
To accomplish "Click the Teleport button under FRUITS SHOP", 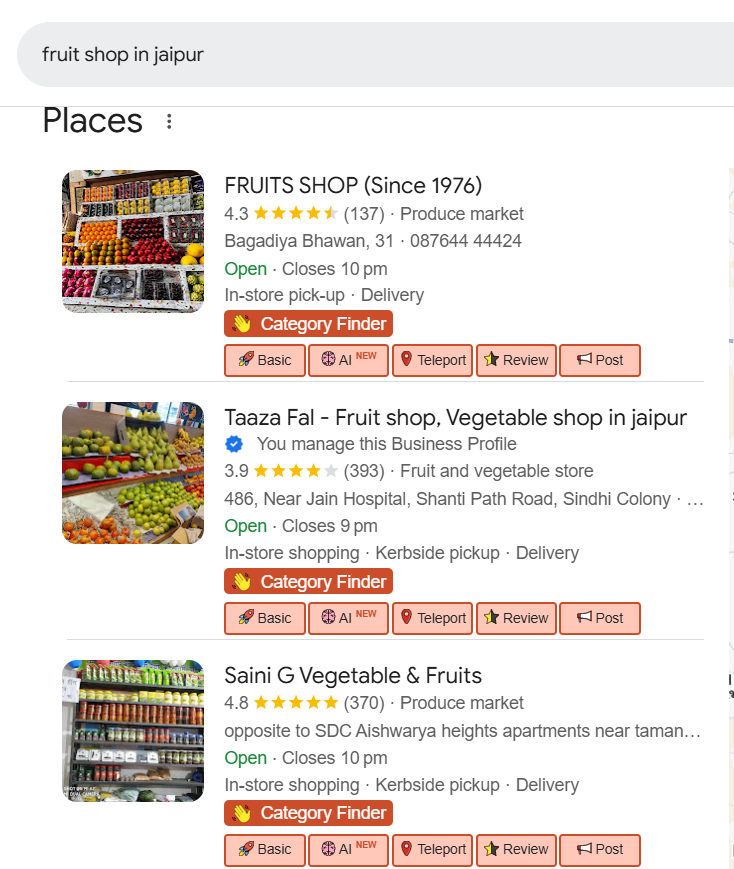I will pos(432,360).
